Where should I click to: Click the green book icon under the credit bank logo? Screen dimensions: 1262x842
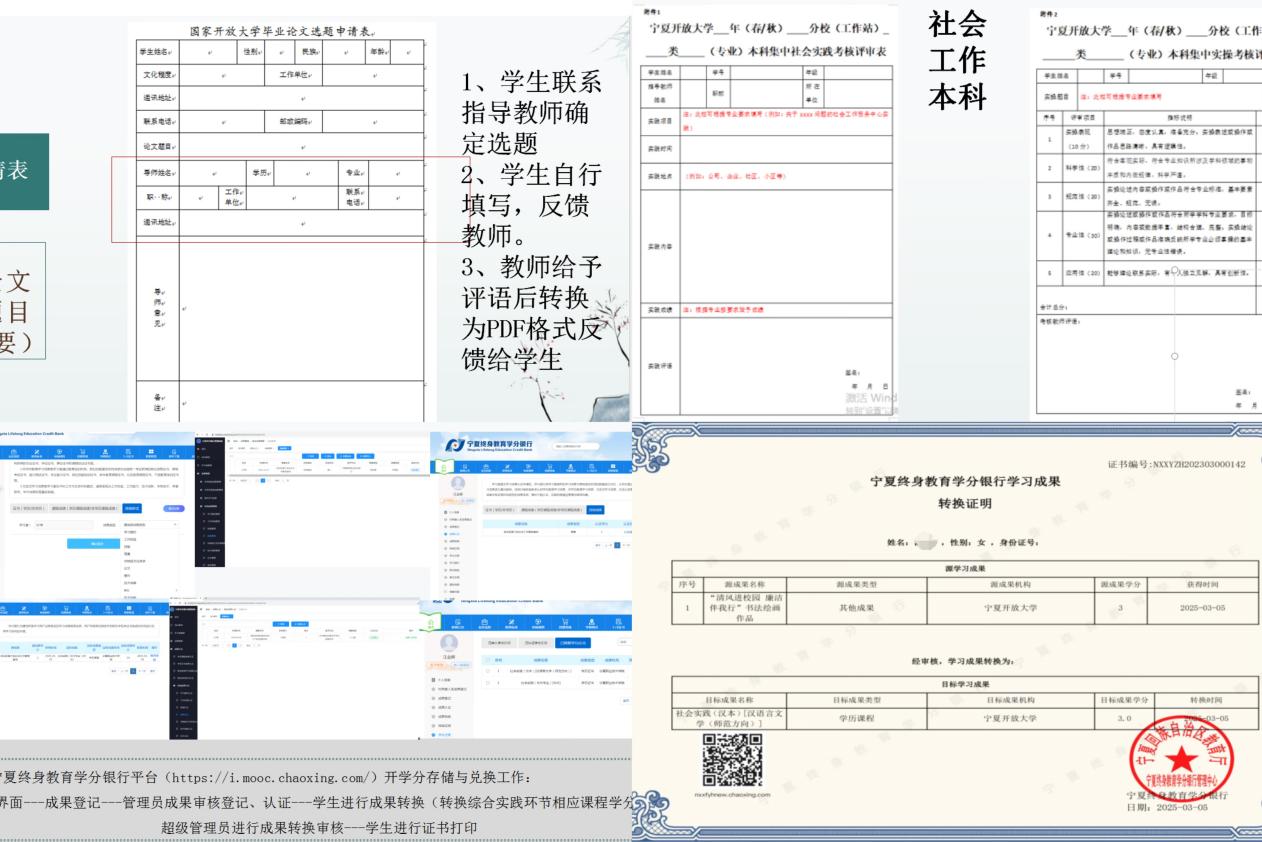[x=444, y=467]
